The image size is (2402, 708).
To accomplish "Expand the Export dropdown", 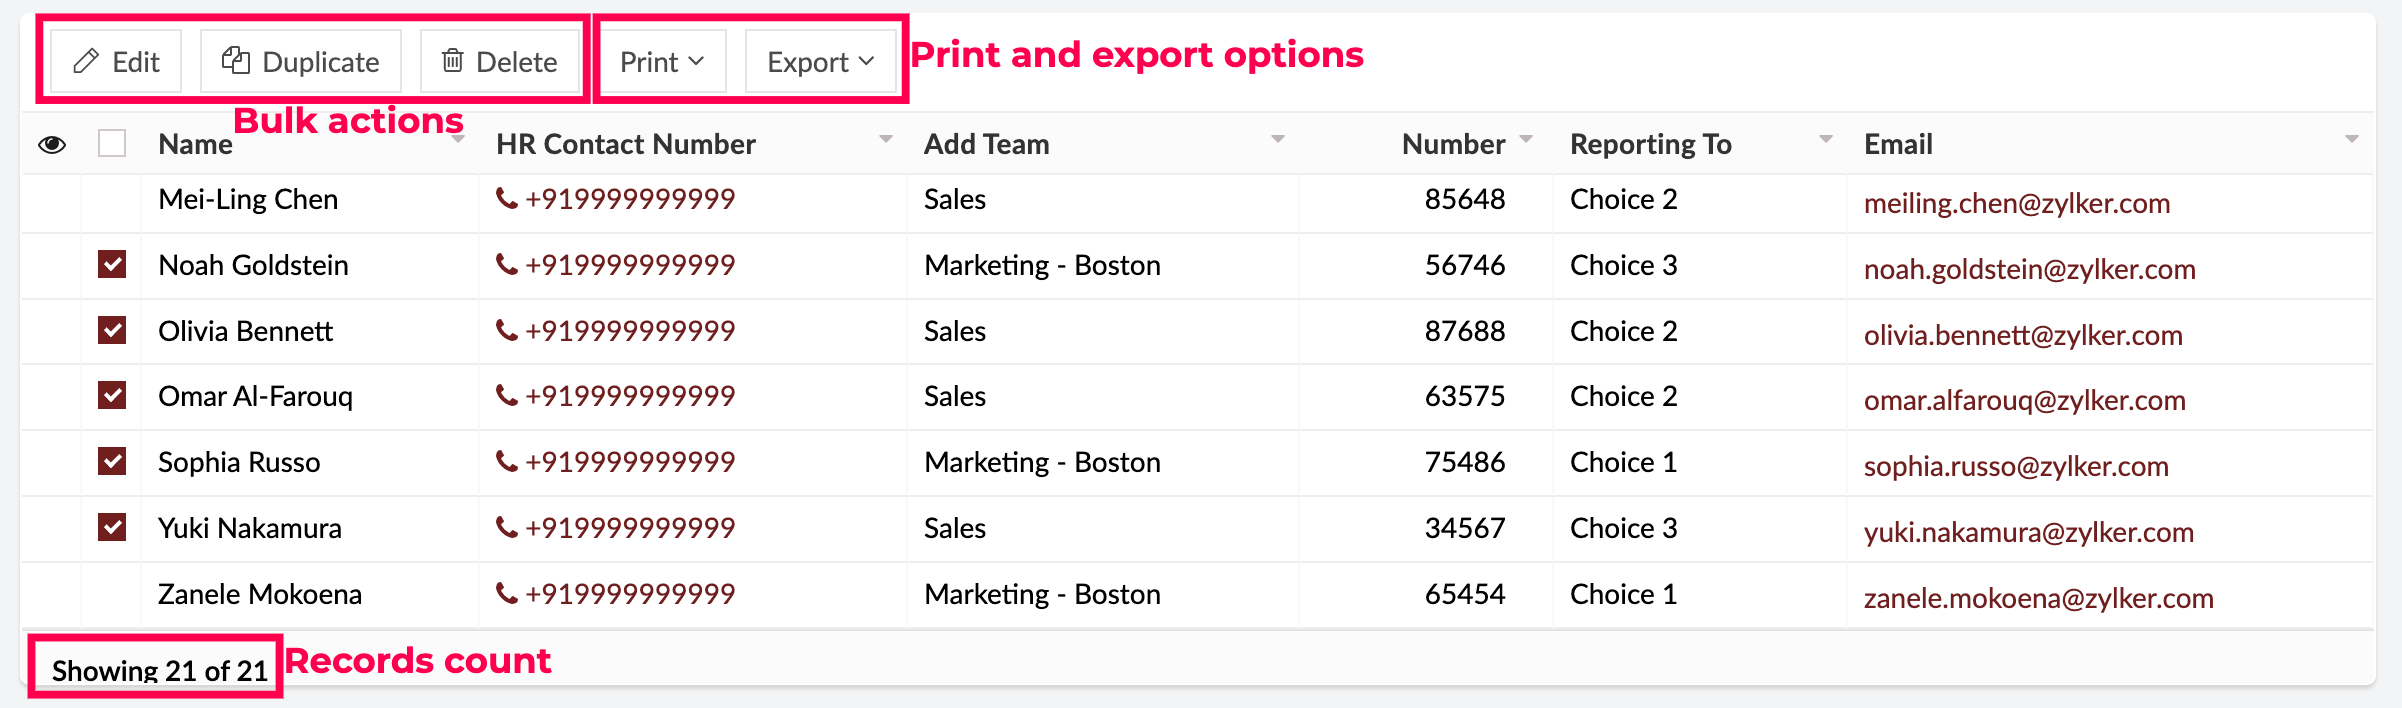I will (x=820, y=62).
